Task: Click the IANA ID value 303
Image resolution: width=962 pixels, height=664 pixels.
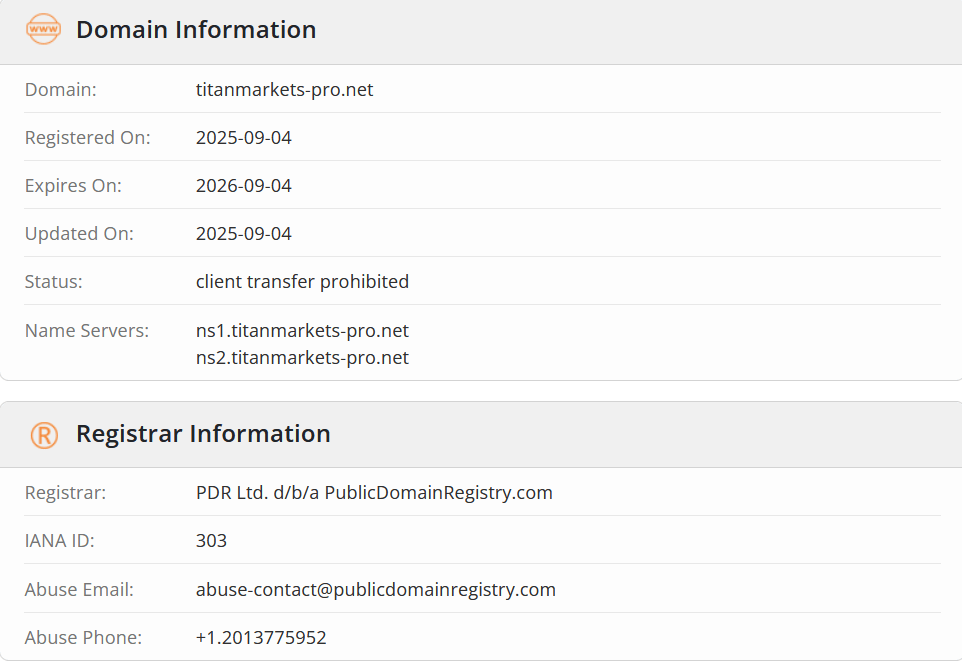Action: 211,541
